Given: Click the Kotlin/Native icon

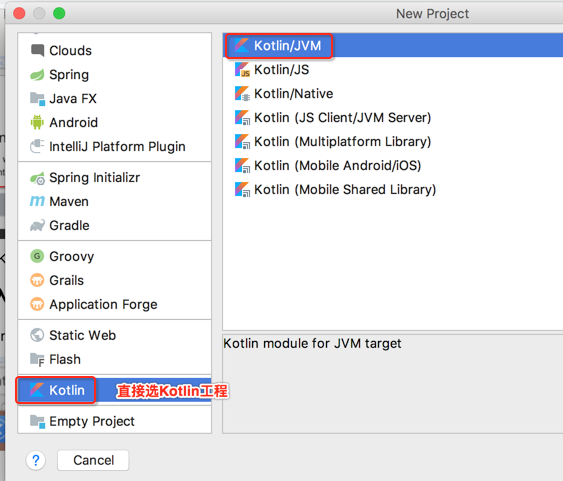Looking at the screenshot, I should (242, 94).
